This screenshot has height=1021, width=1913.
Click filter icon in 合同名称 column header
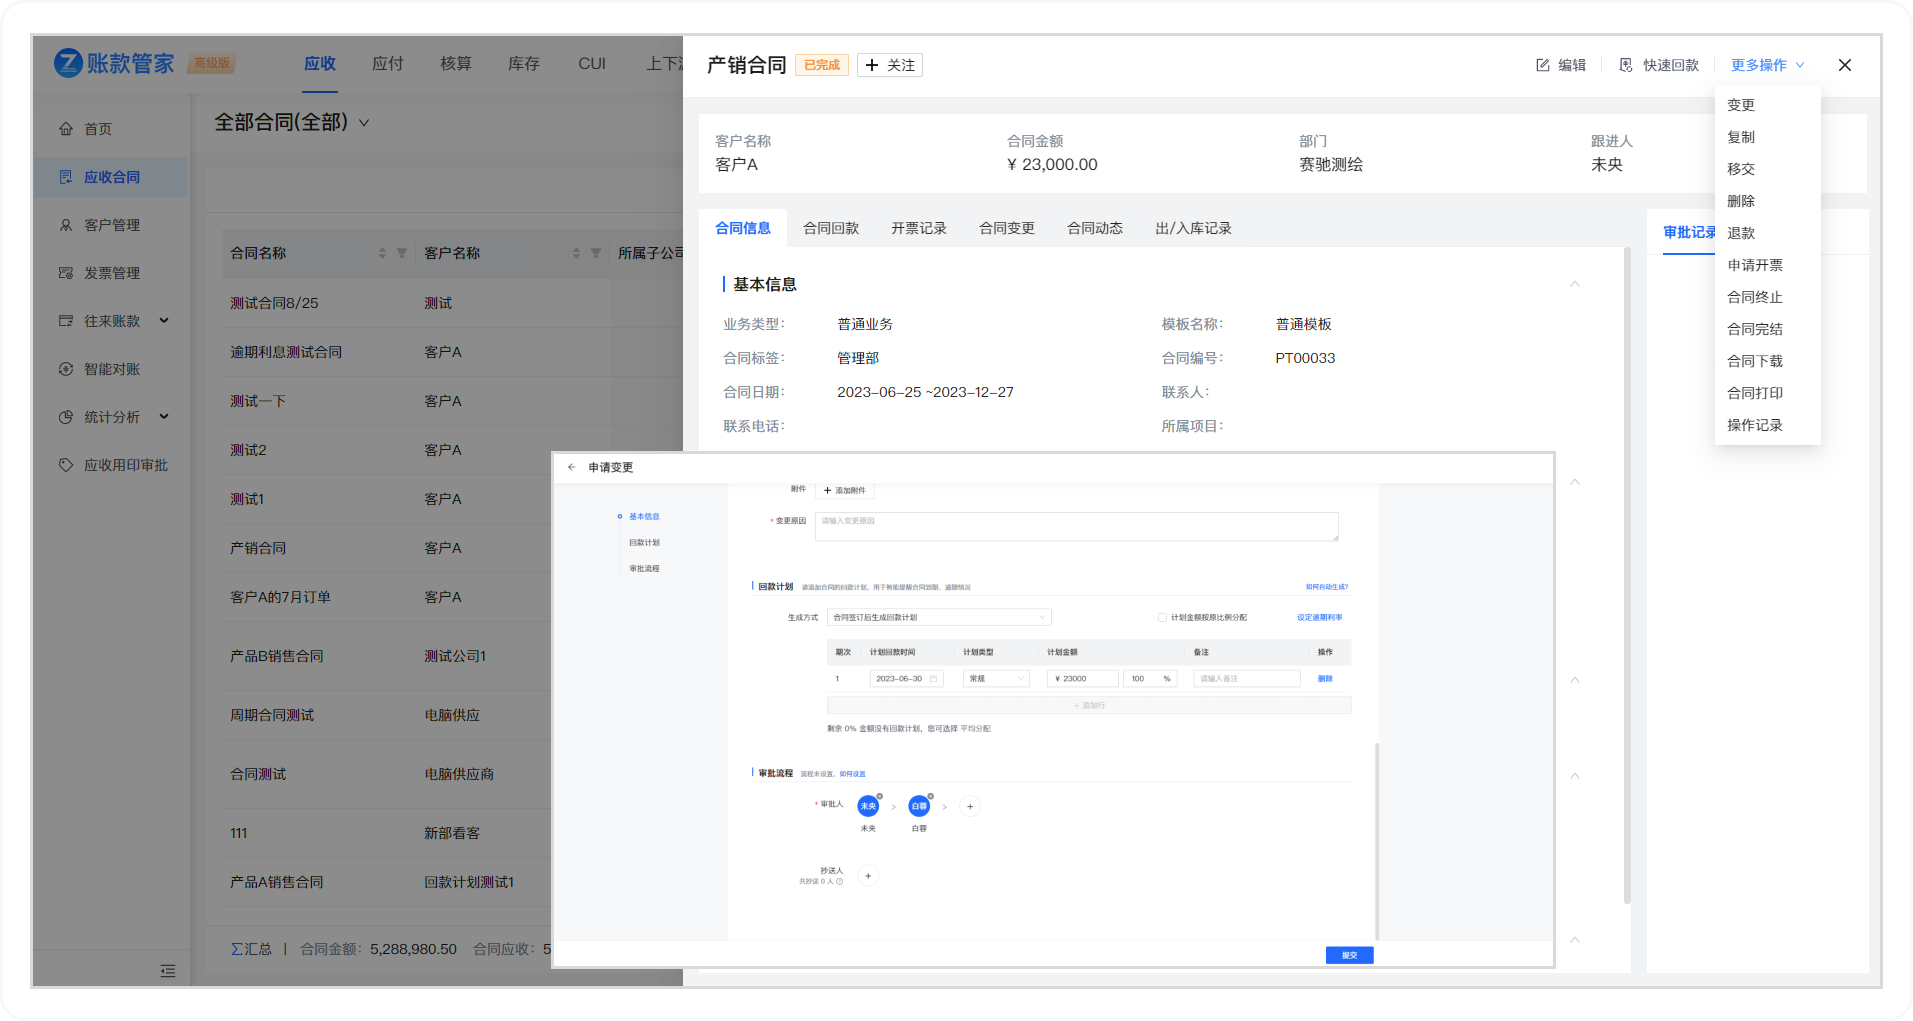point(402,253)
